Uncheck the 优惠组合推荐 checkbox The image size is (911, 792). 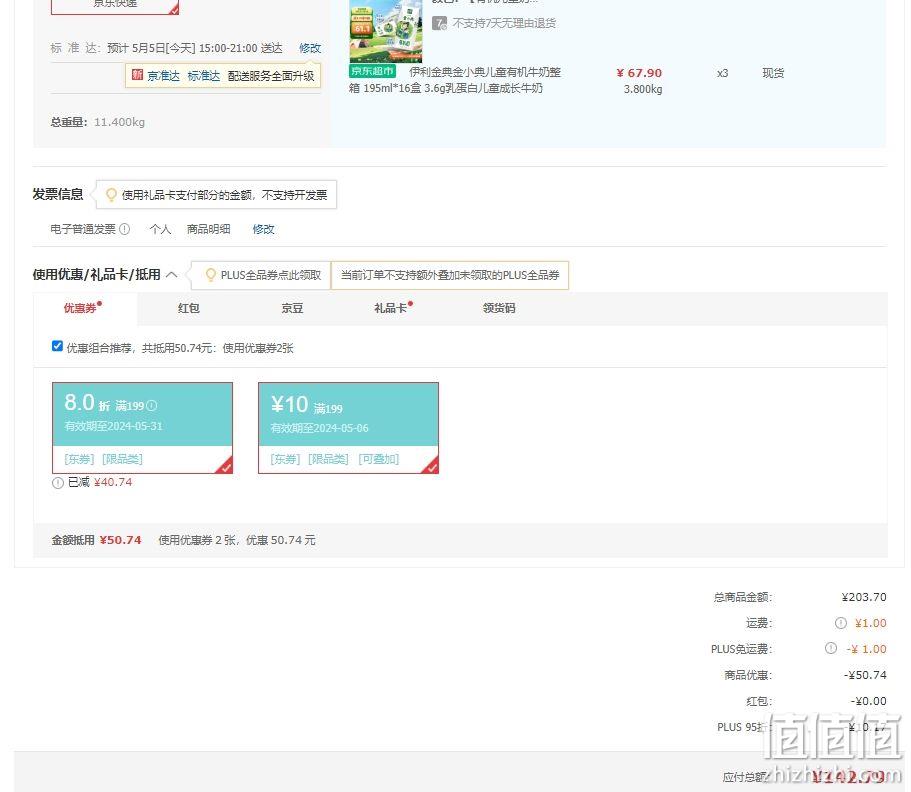(x=57, y=346)
